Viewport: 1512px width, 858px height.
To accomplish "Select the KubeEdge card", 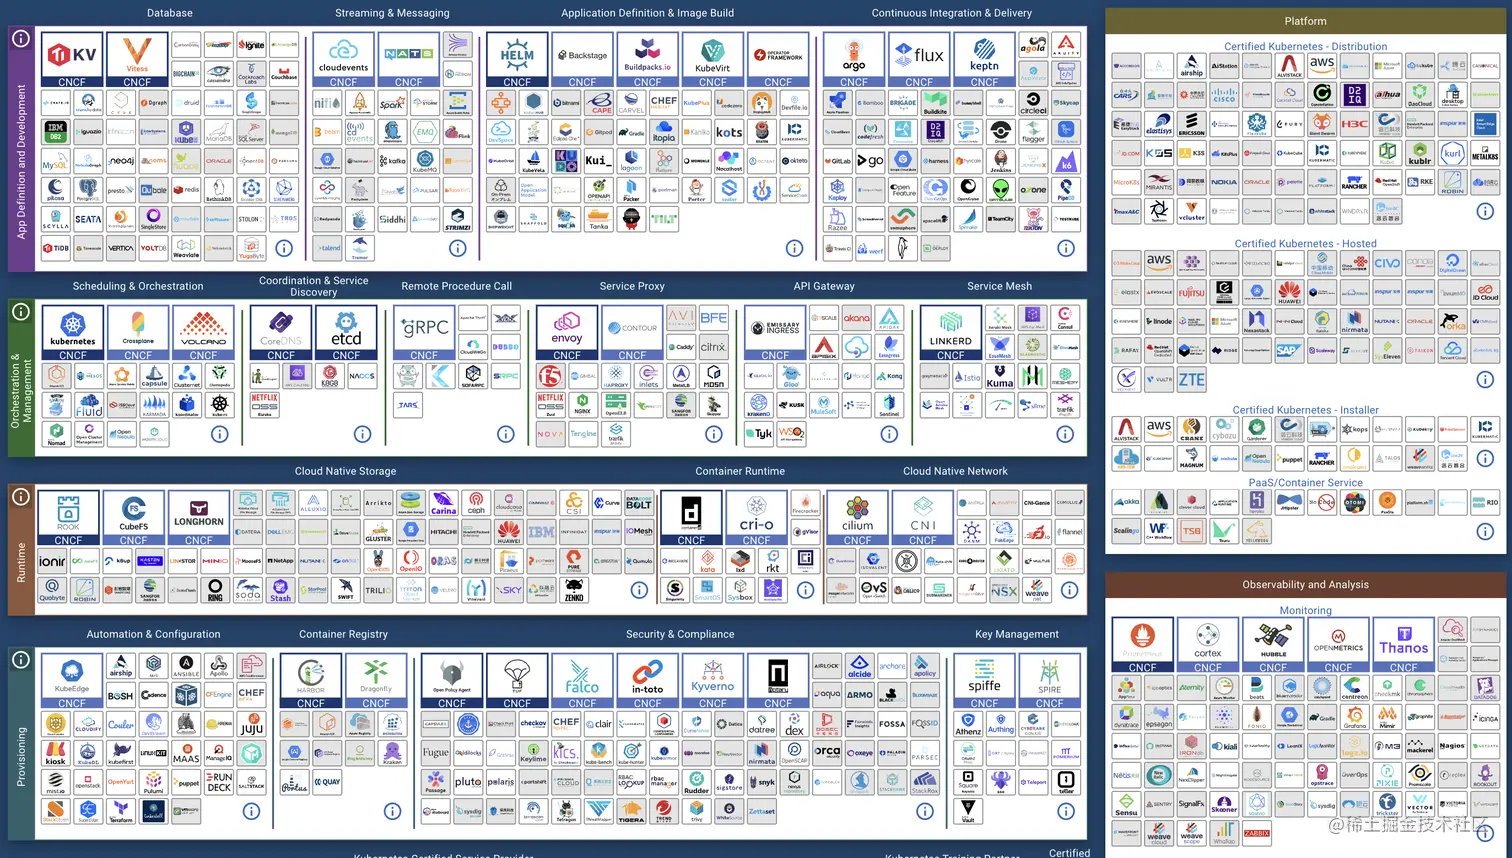I will click(72, 681).
